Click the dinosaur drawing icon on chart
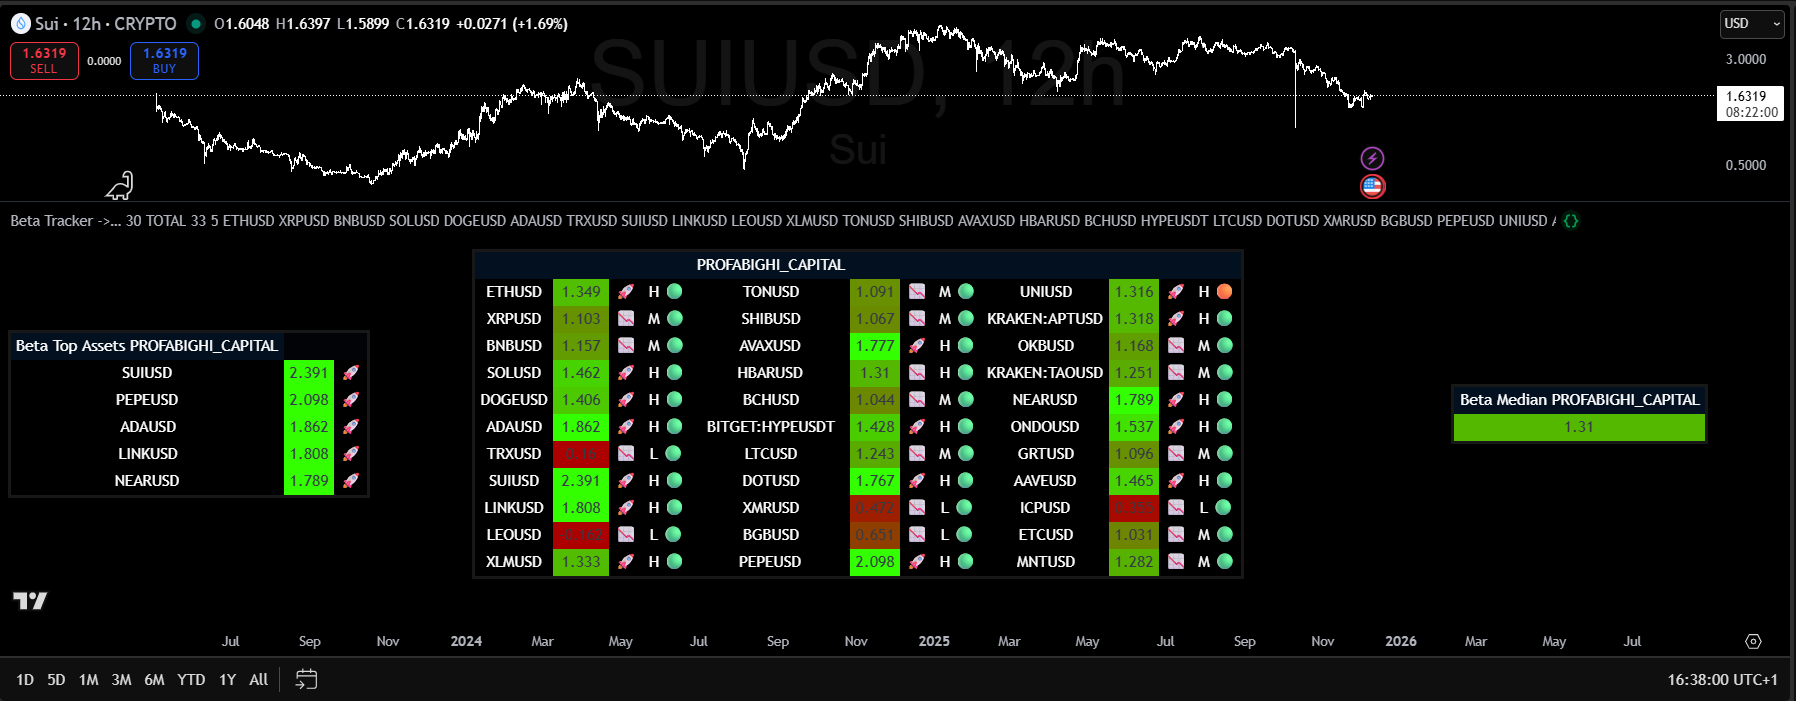Image resolution: width=1796 pixels, height=701 pixels. pos(120,186)
